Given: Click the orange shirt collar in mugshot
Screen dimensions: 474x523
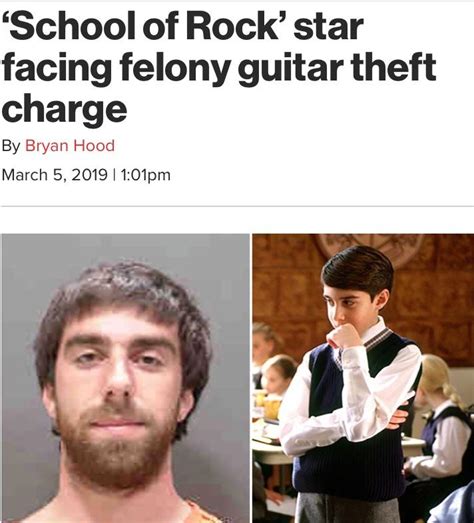Looking at the screenshot, I should pos(200,512).
